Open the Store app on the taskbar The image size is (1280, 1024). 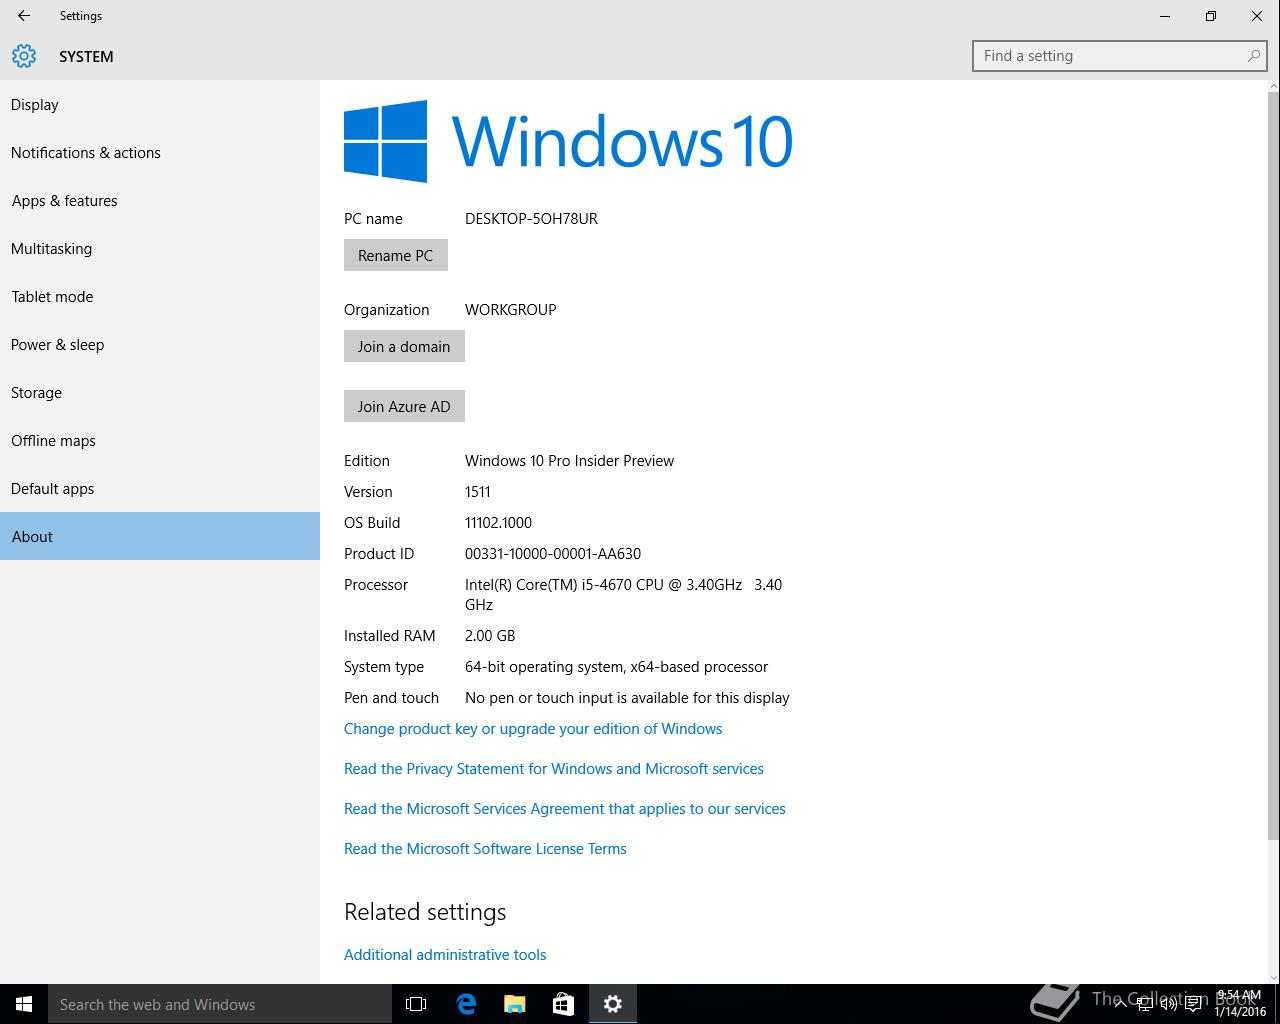pos(563,1004)
